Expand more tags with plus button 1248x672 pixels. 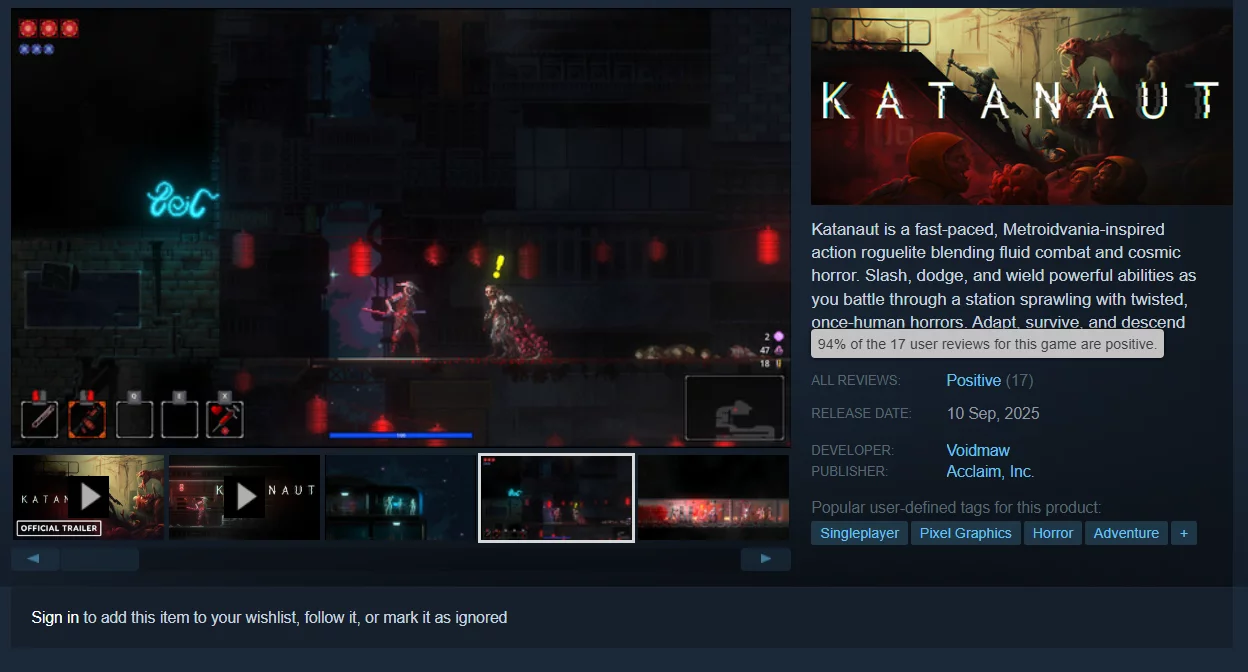coord(1183,533)
